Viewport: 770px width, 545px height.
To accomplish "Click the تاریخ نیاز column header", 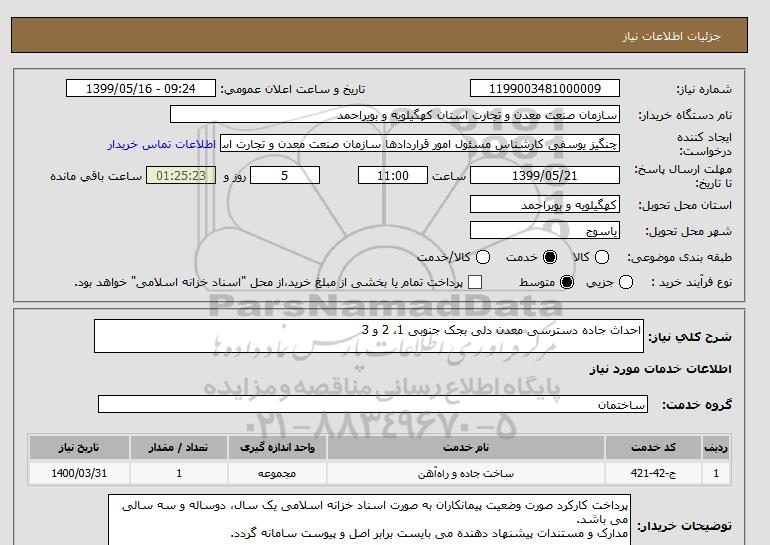I will [79, 448].
